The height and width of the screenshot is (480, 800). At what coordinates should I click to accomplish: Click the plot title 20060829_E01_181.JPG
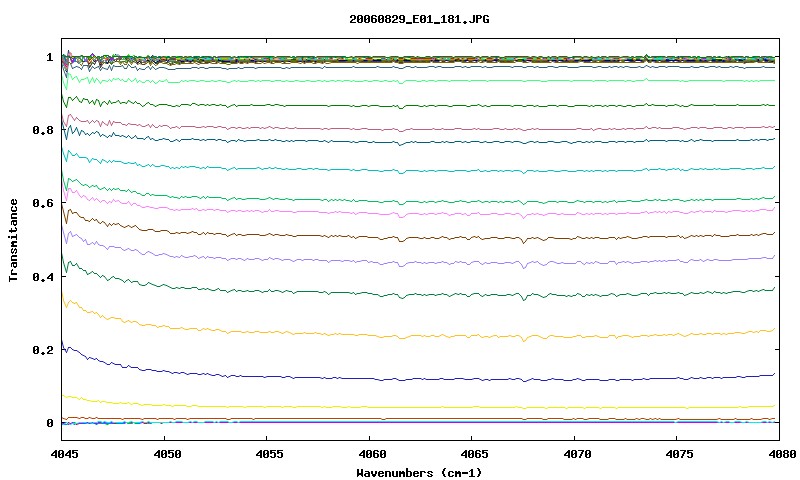(x=419, y=19)
